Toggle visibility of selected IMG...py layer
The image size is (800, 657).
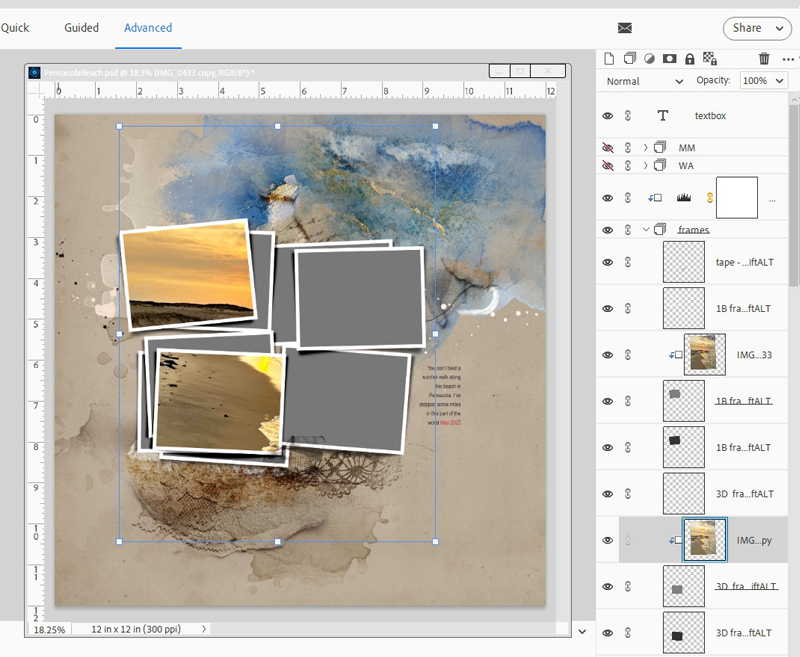point(608,540)
